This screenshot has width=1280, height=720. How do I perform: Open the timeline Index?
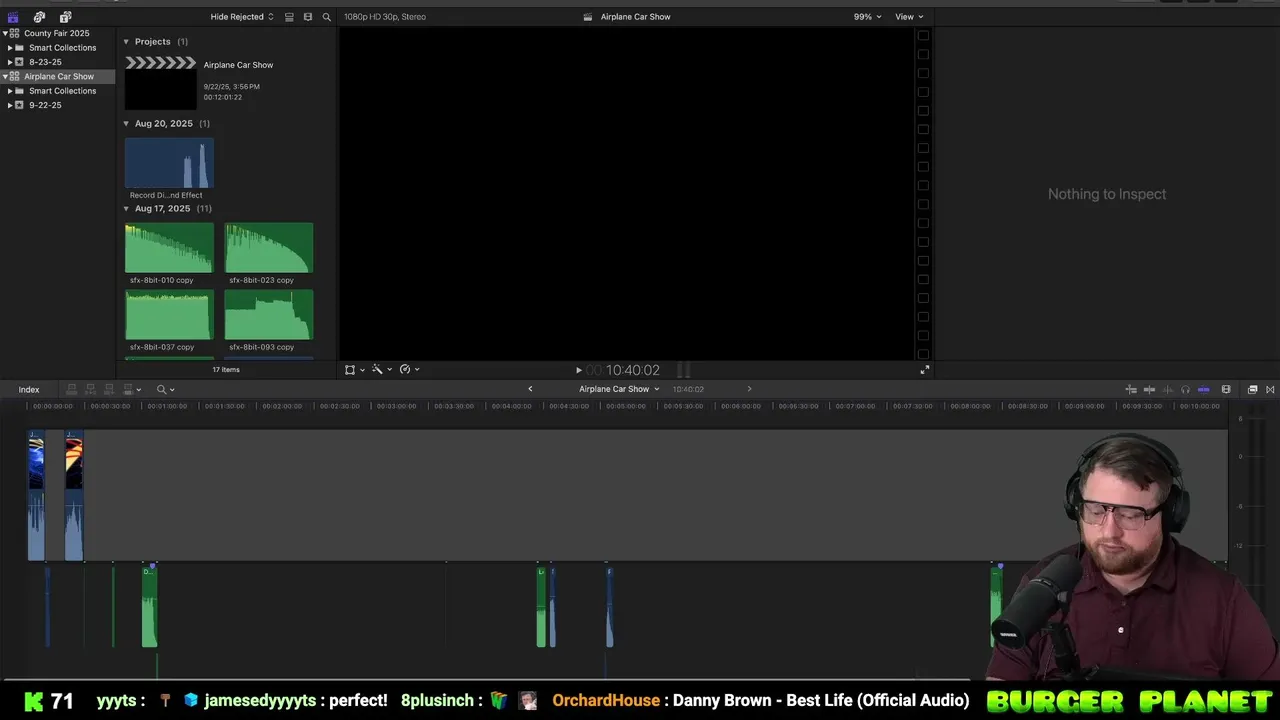tap(29, 389)
